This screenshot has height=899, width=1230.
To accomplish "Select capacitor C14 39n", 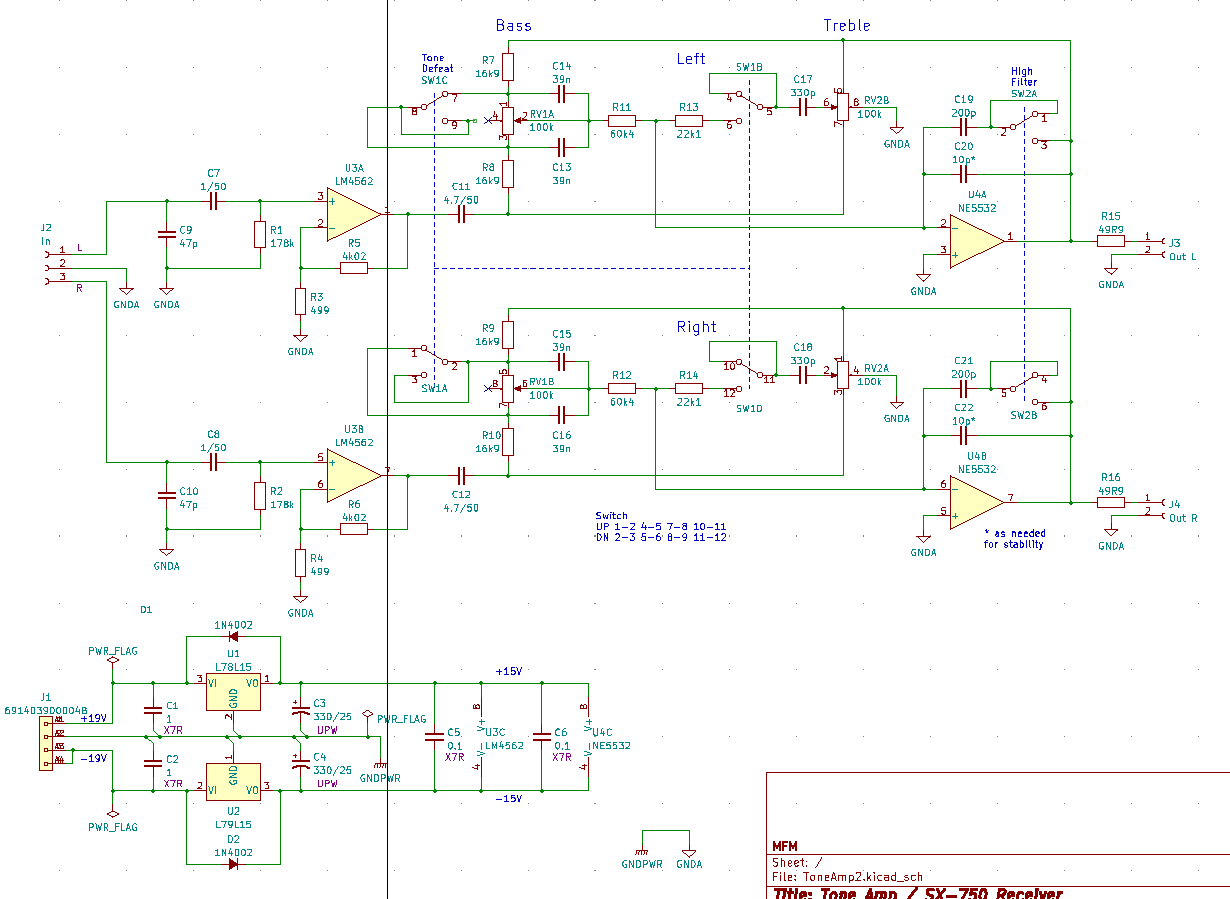I will click(561, 93).
